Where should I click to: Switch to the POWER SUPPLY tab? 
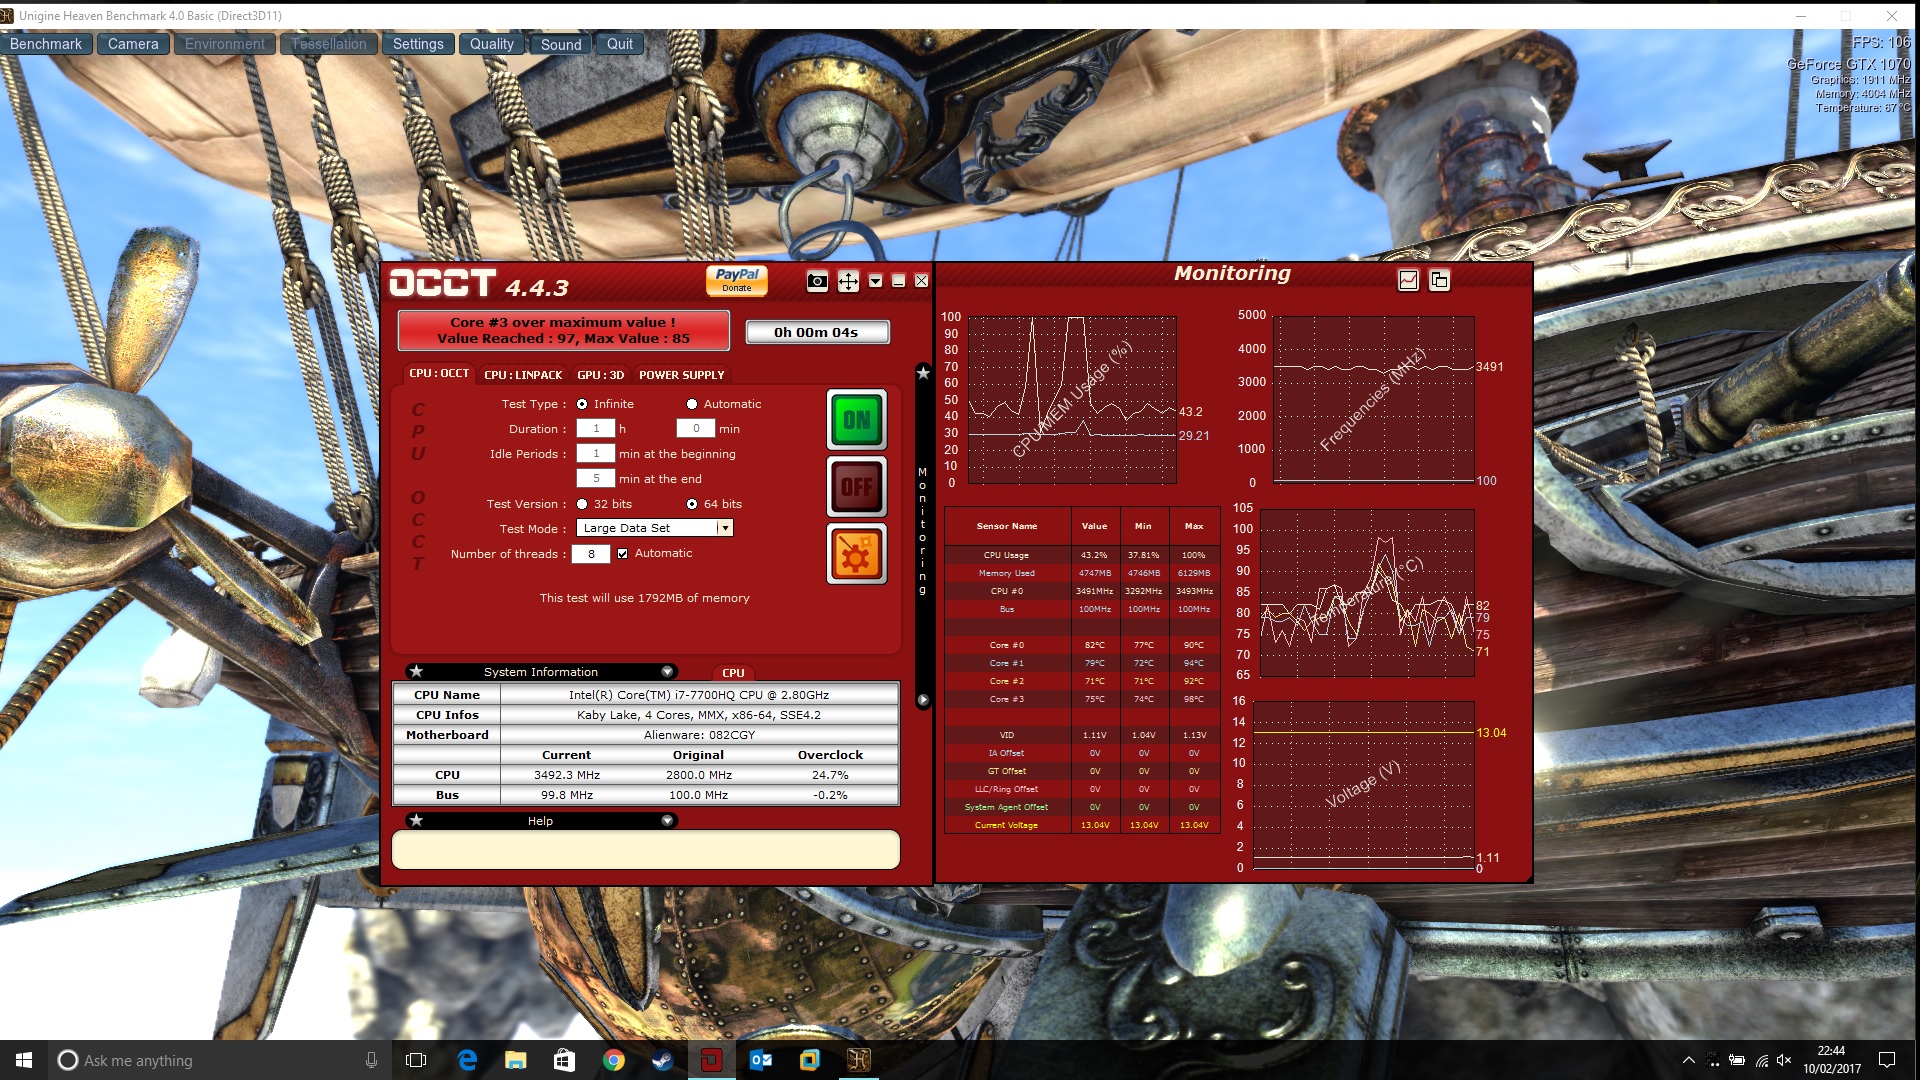point(681,375)
